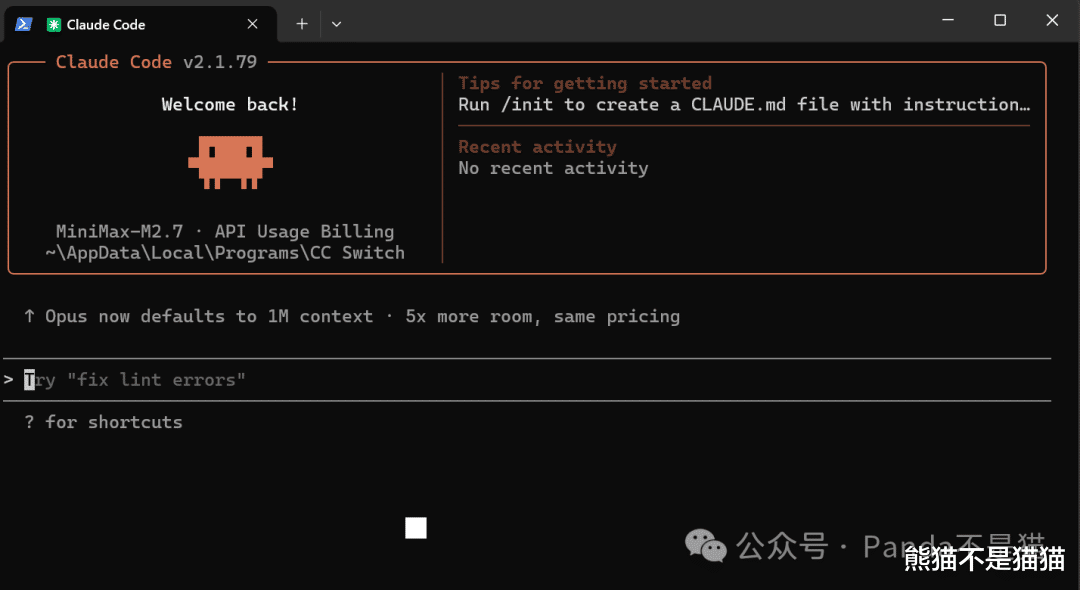Click the "Run /init" tip line
The width and height of the screenshot is (1080, 590).
pyautogui.click(x=743, y=105)
